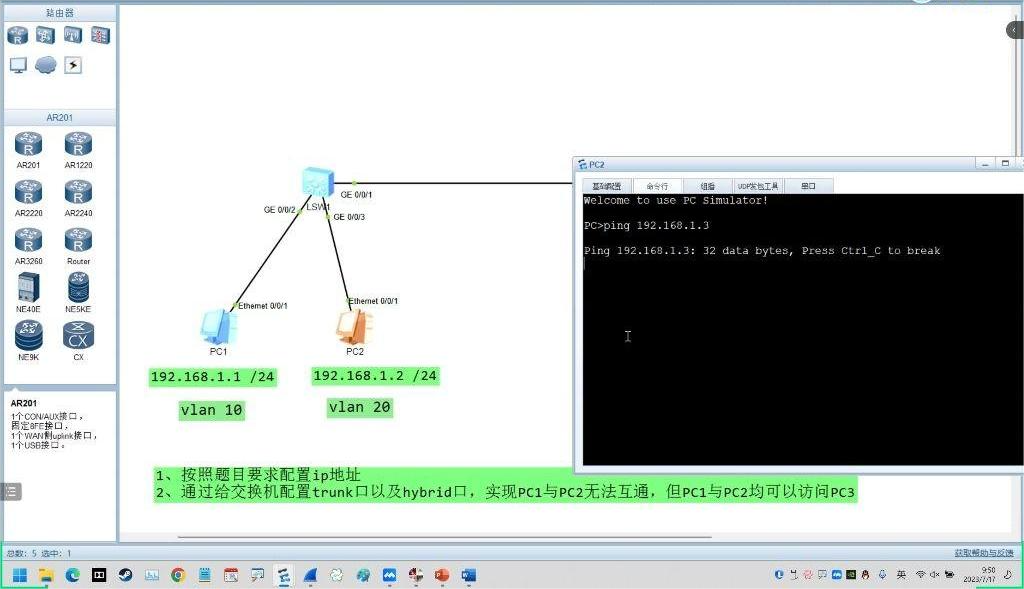Open PowerPoint from the taskbar
Image resolution: width=1024 pixels, height=589 pixels.
click(x=442, y=575)
